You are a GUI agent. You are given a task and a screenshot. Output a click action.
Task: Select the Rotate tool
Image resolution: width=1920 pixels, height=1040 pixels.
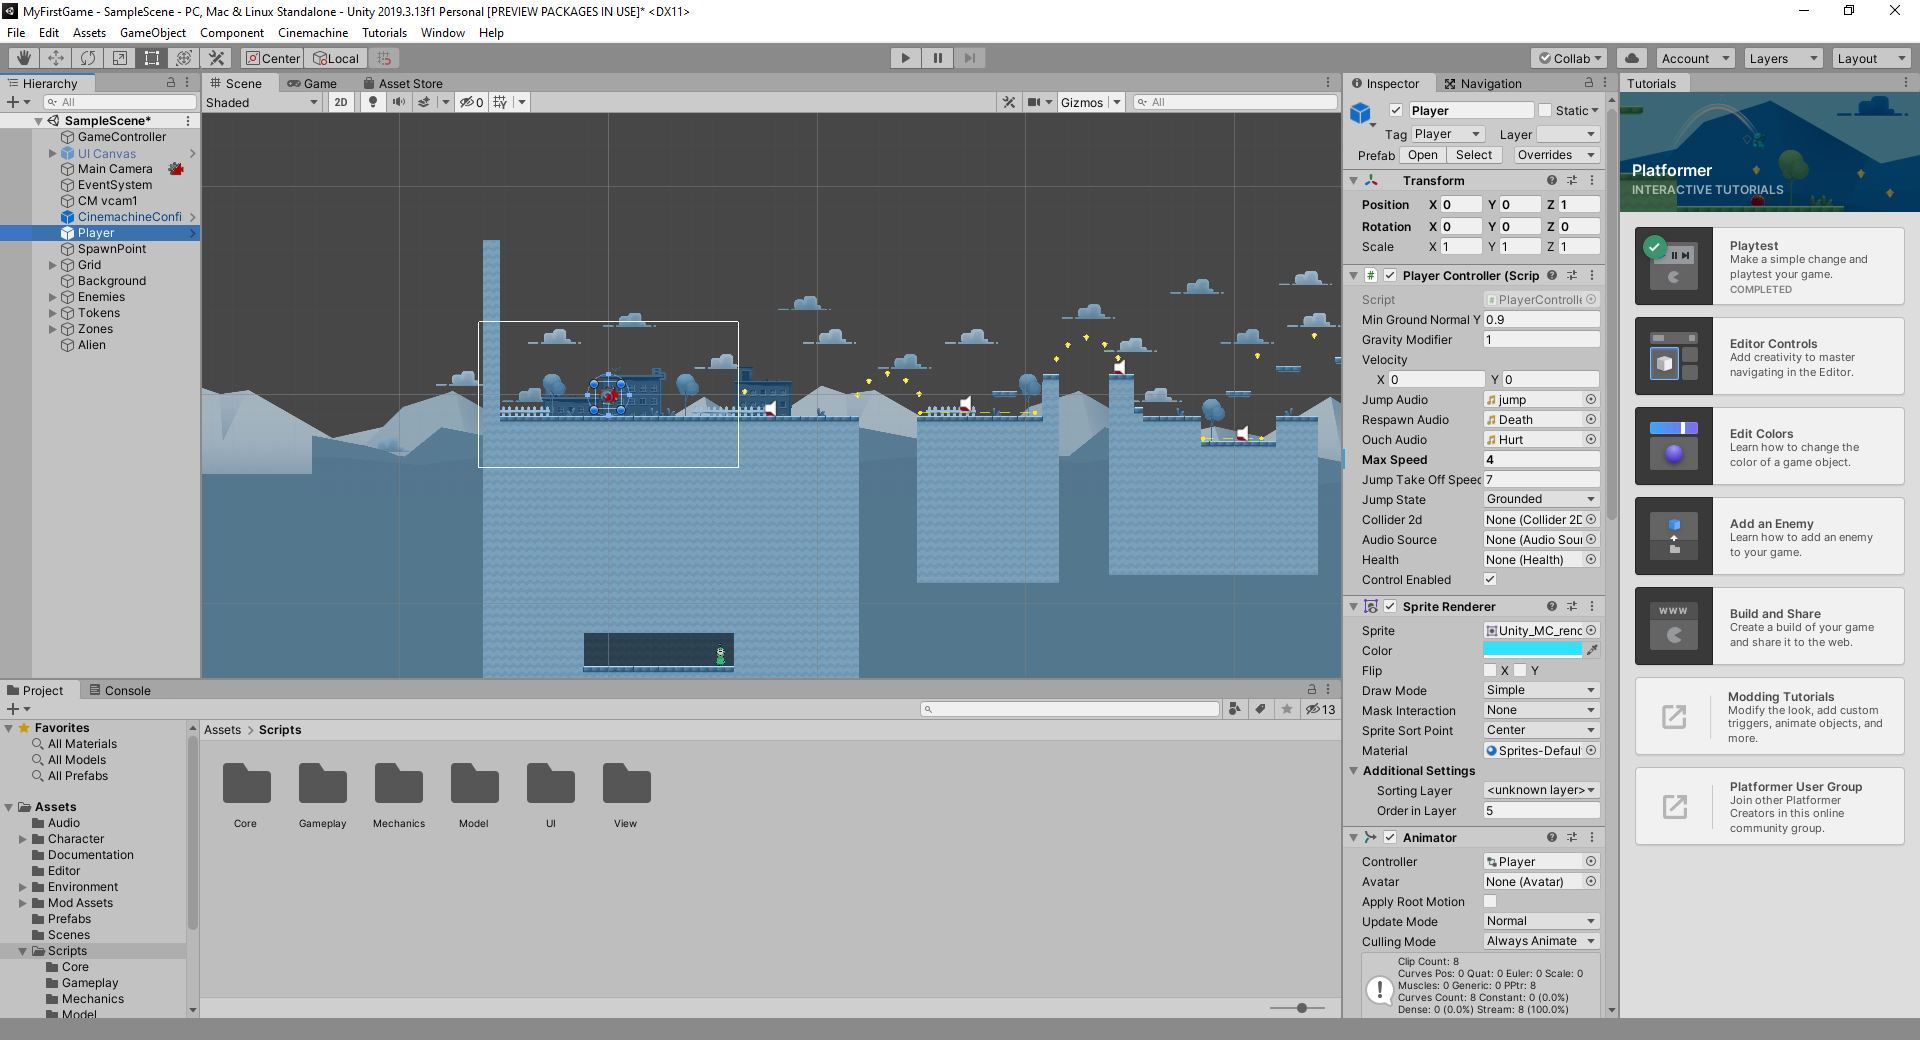tap(88, 58)
